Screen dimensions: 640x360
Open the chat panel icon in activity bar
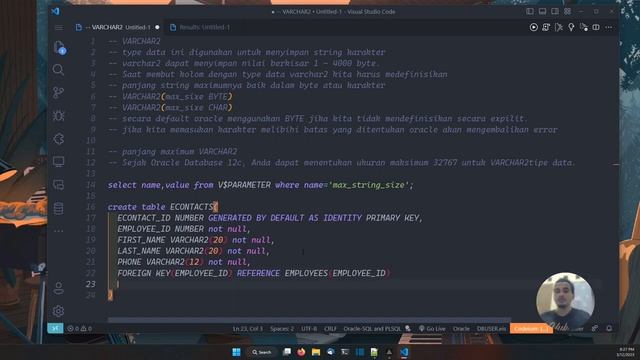point(58,185)
